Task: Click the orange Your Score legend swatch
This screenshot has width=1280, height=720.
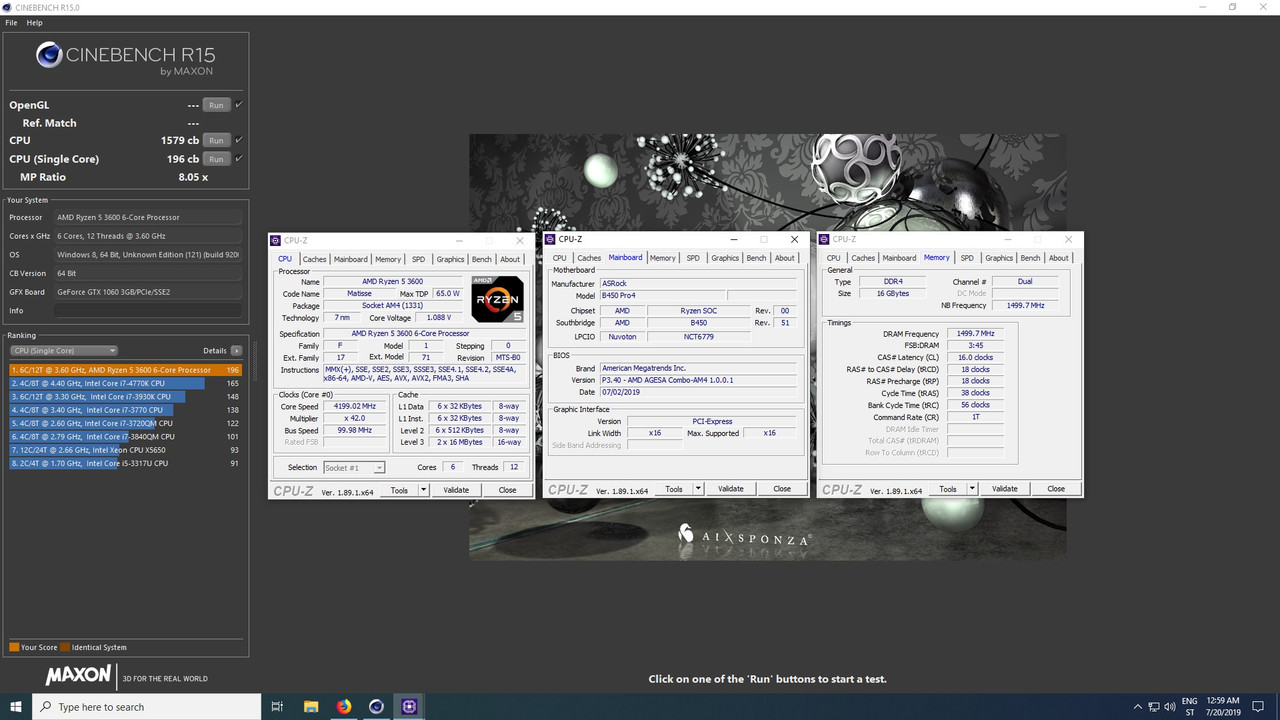Action: [x=14, y=647]
